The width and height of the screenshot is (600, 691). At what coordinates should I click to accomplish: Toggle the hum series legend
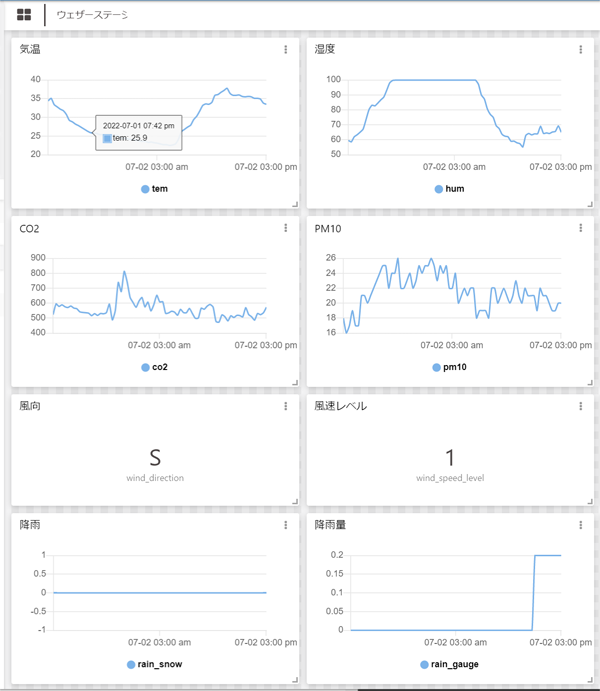[449, 189]
